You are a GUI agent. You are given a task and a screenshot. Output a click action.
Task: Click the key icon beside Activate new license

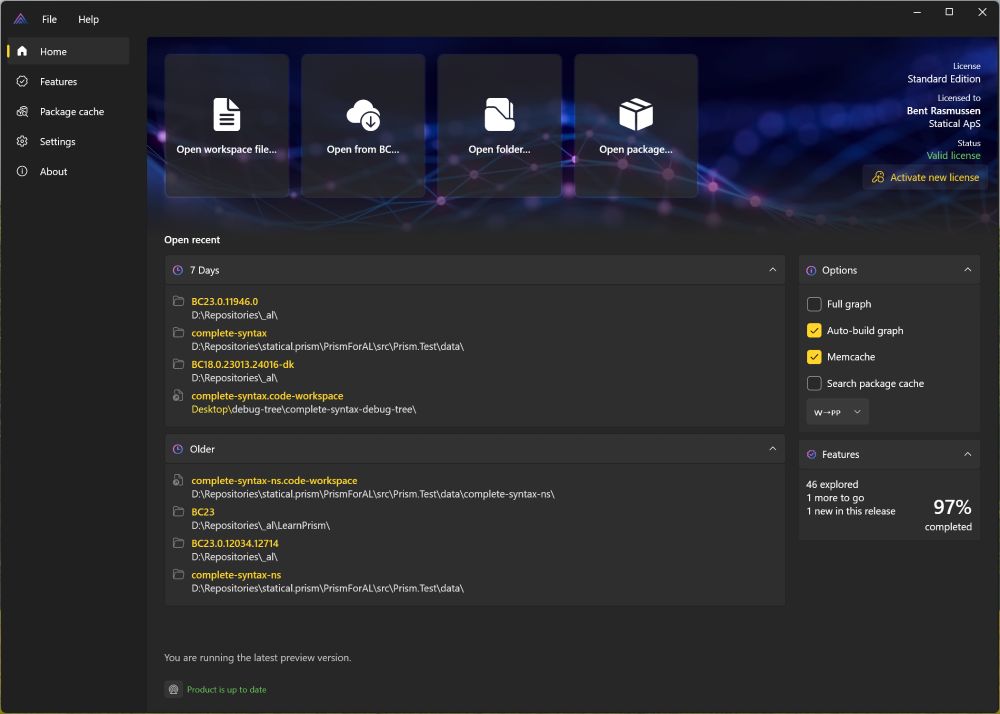(878, 177)
